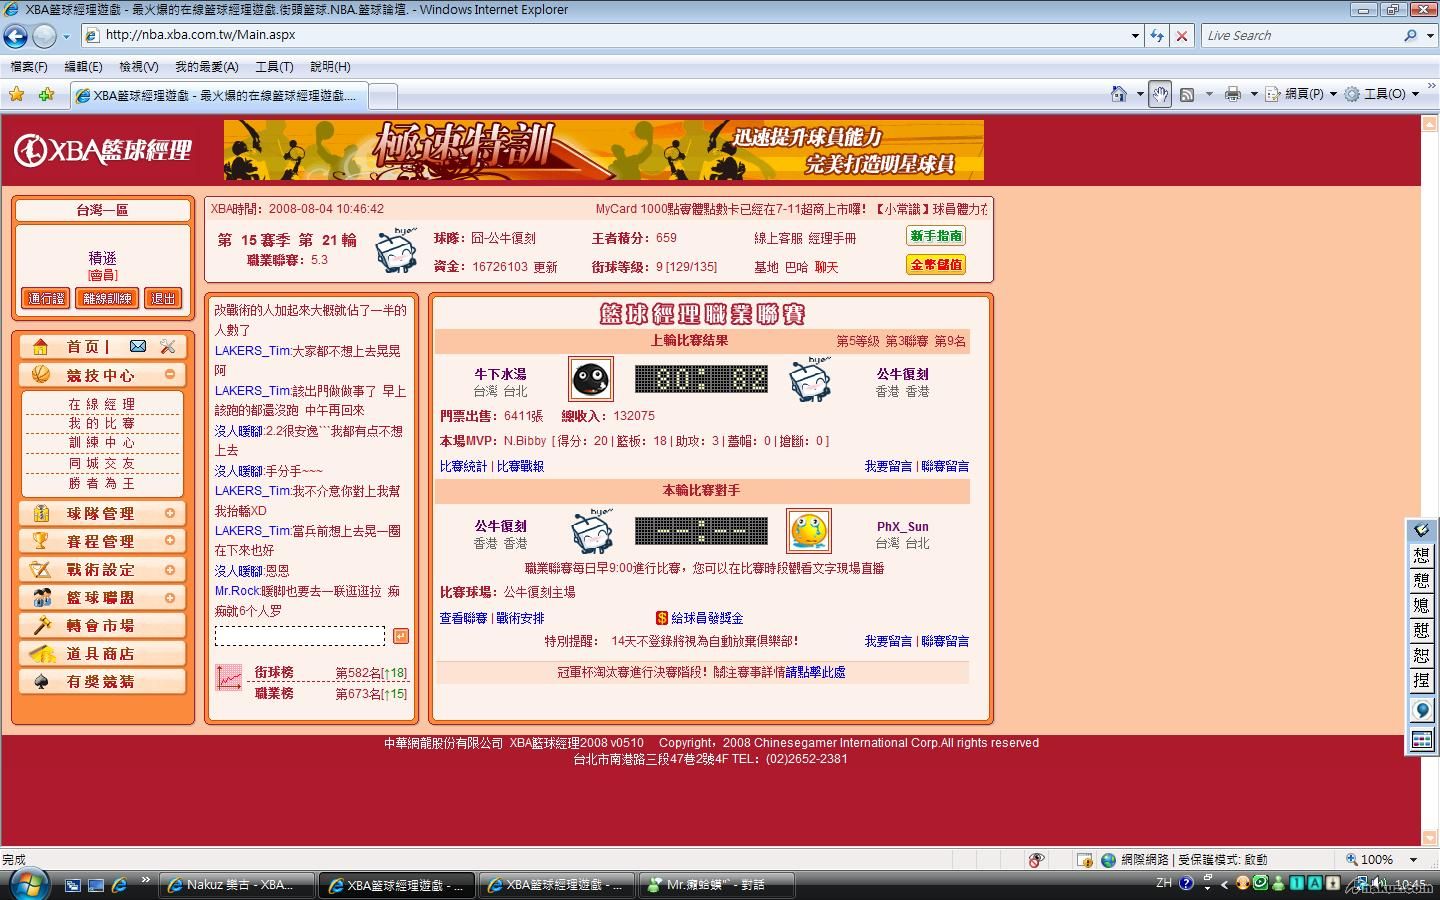
Task: Click the Live Search magnifier icon
Action: (x=1410, y=35)
